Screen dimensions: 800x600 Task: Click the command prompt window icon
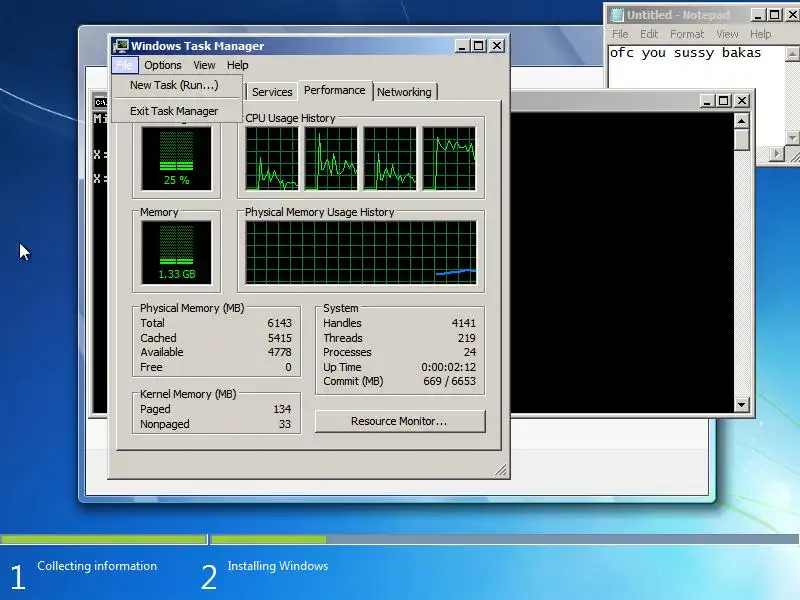[100, 102]
